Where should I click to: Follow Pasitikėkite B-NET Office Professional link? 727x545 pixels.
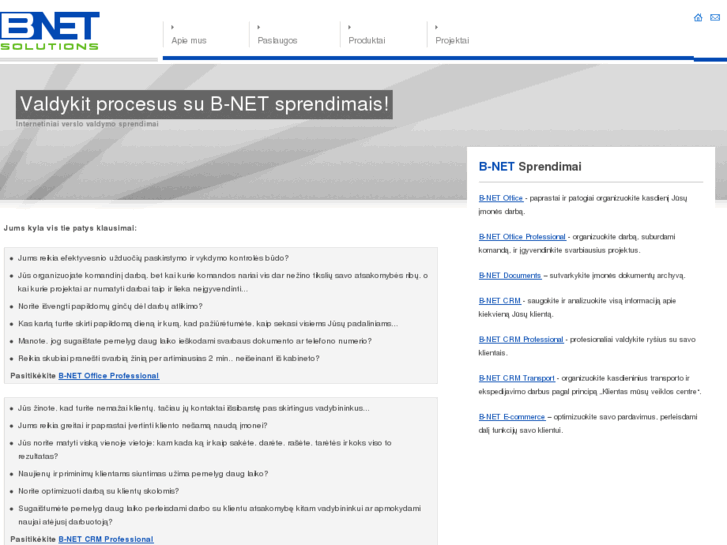tap(108, 376)
